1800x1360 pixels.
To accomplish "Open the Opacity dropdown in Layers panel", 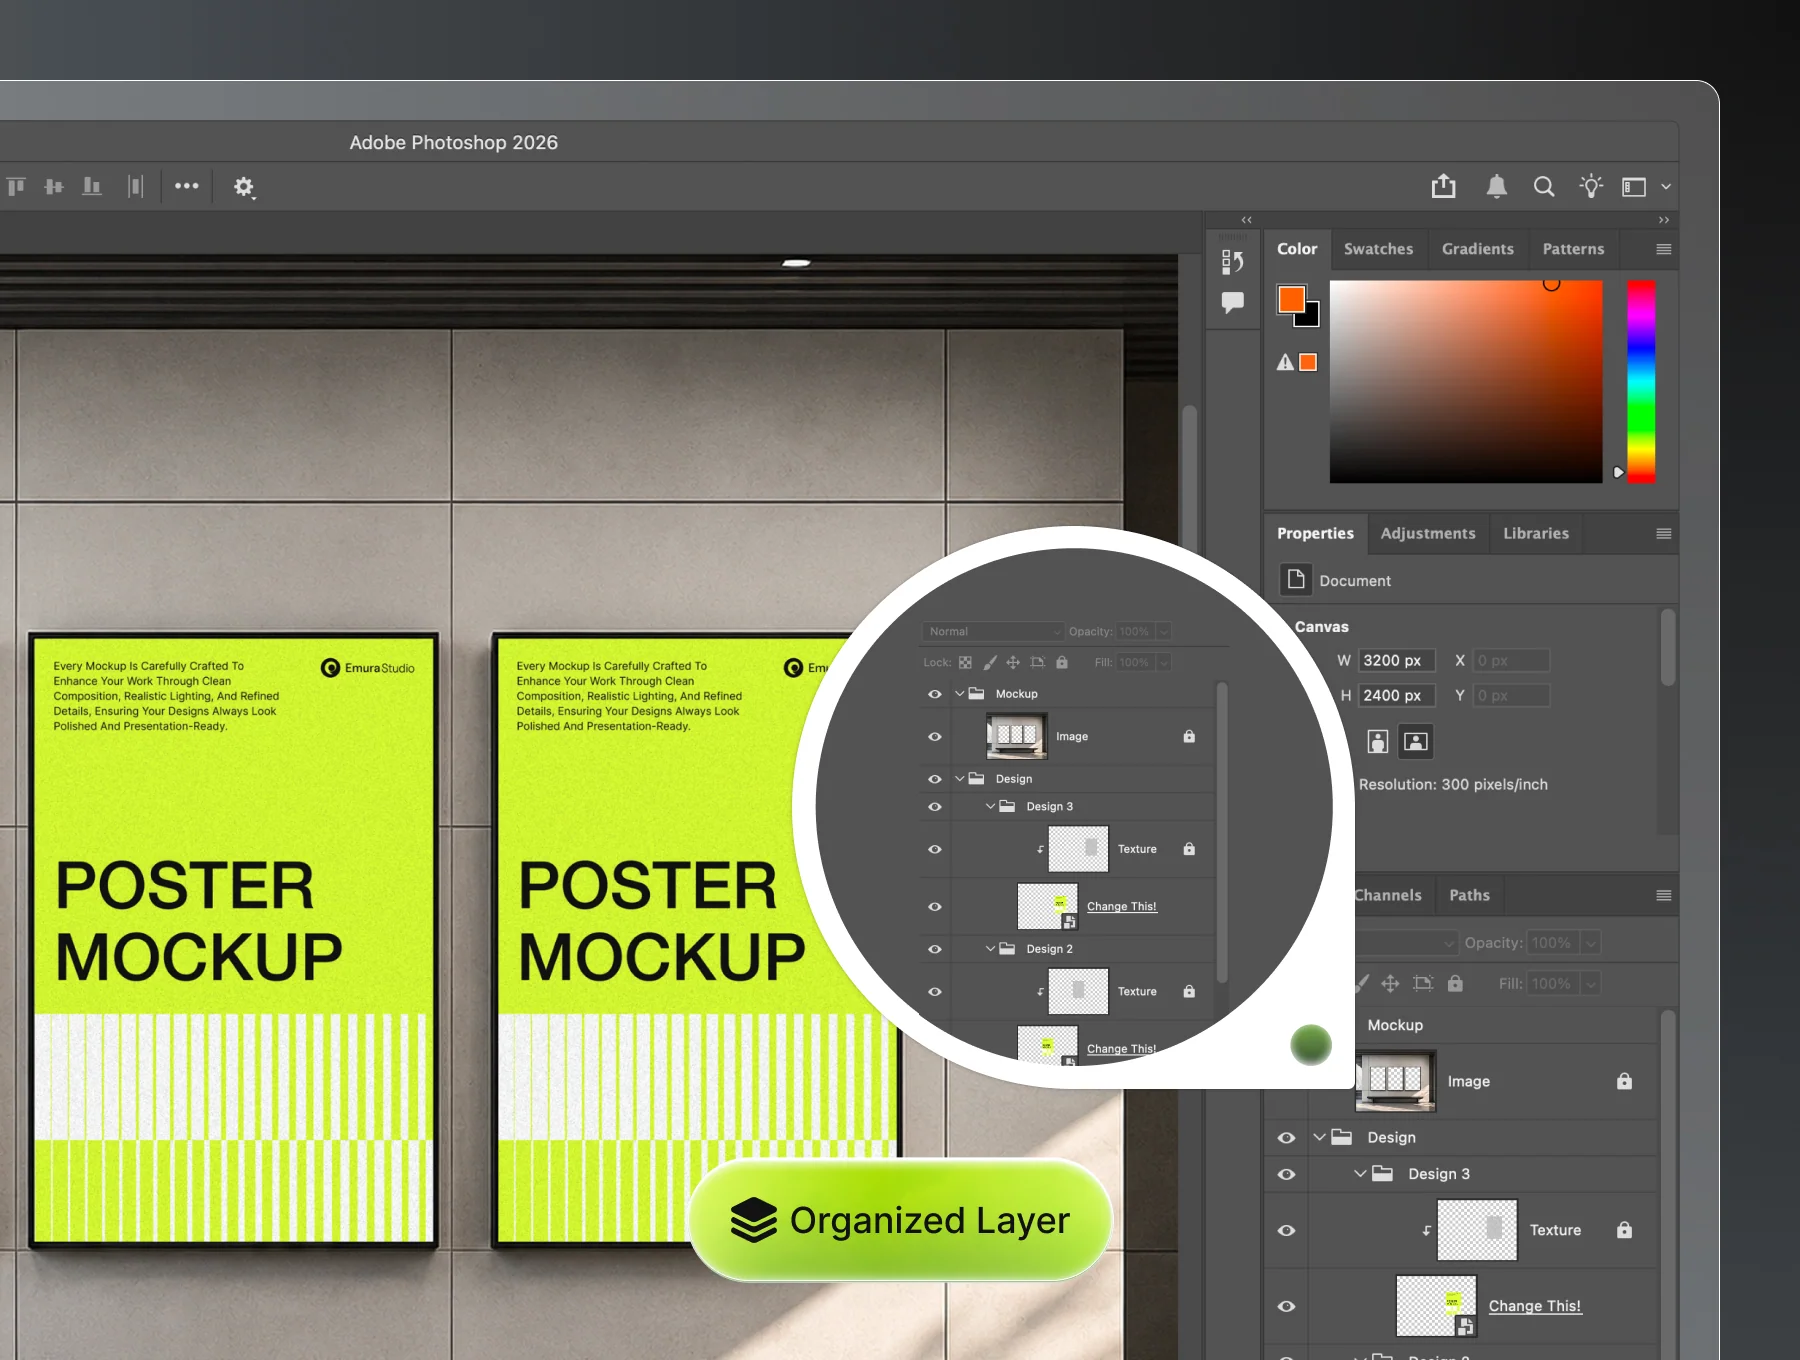I will pyautogui.click(x=1590, y=943).
